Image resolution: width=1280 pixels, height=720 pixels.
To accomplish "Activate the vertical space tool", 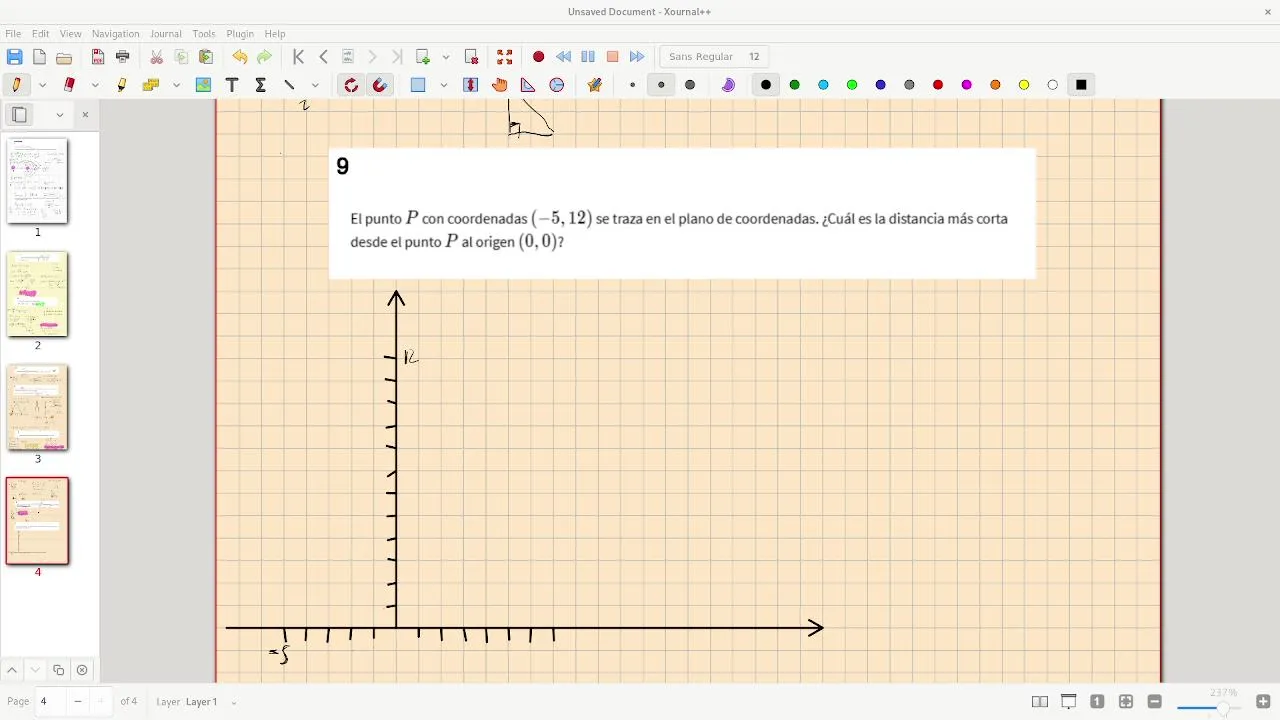I will pyautogui.click(x=471, y=85).
